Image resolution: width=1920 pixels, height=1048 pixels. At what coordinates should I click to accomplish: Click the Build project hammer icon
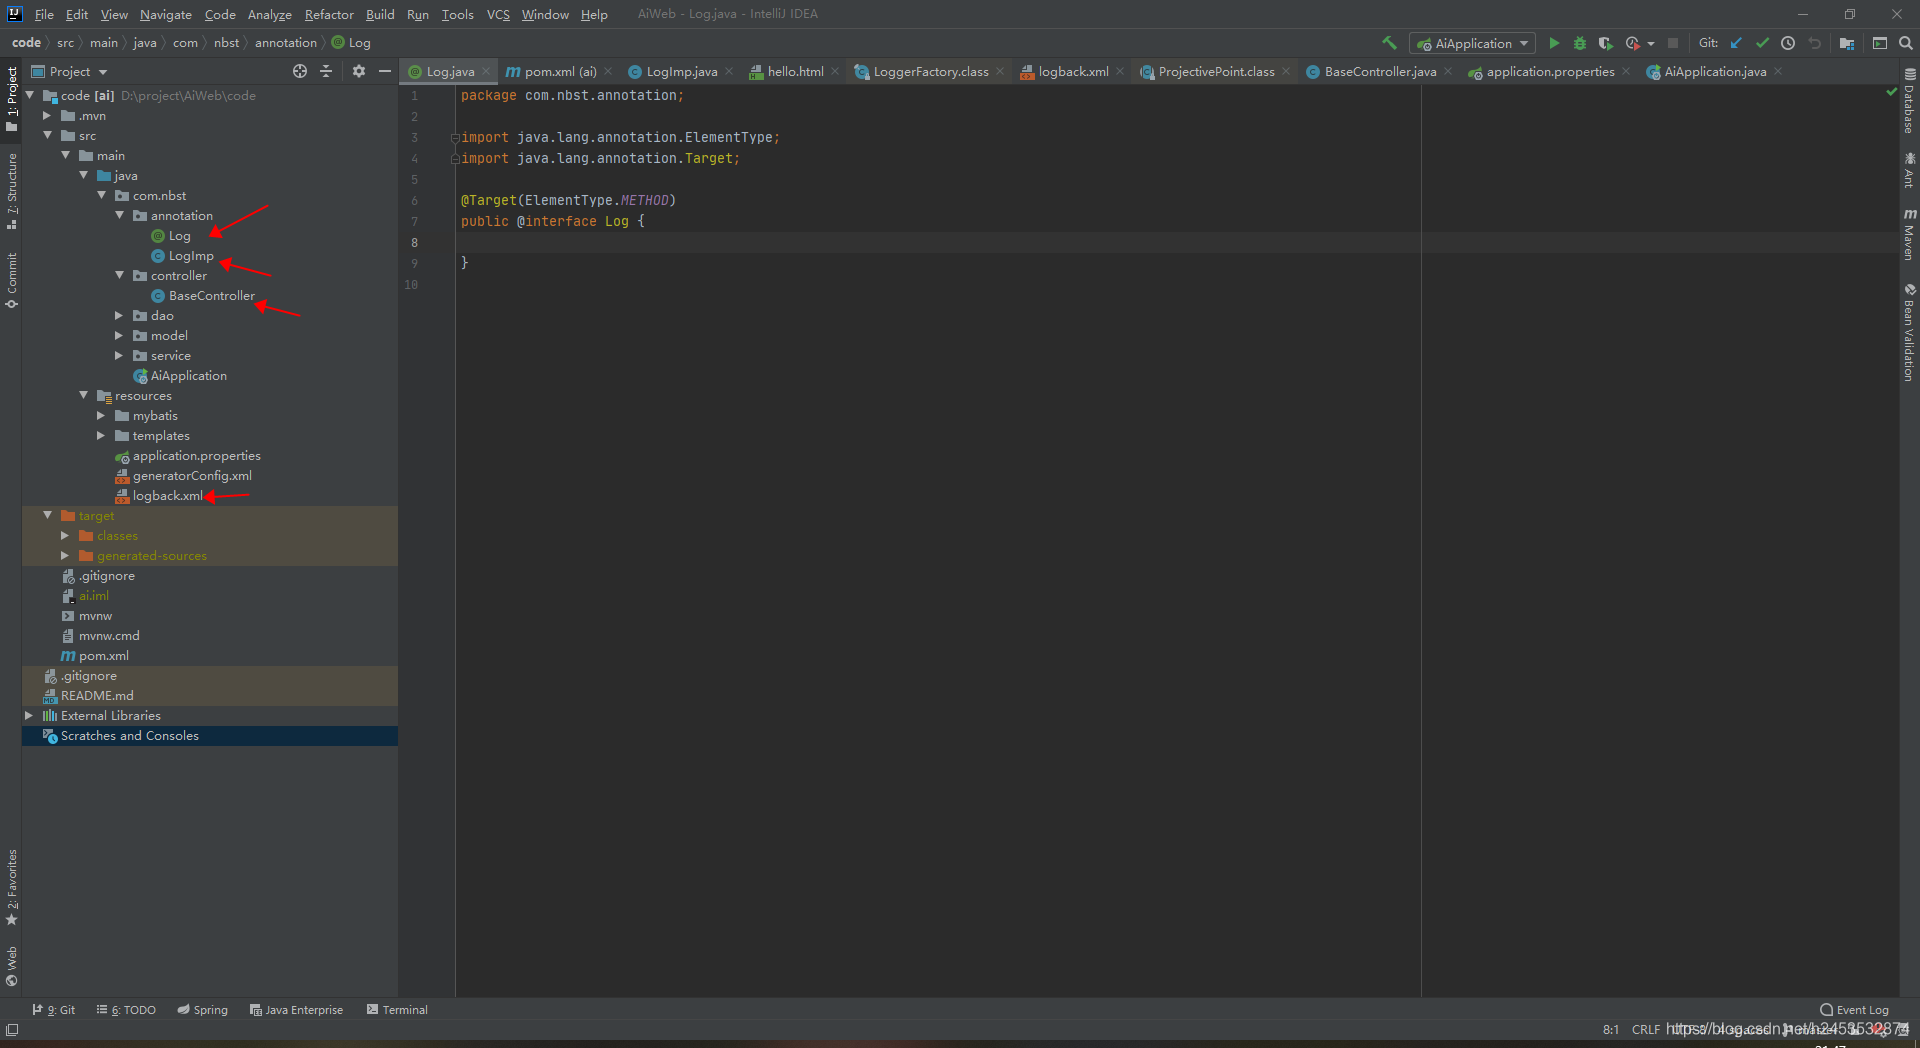click(x=1389, y=43)
